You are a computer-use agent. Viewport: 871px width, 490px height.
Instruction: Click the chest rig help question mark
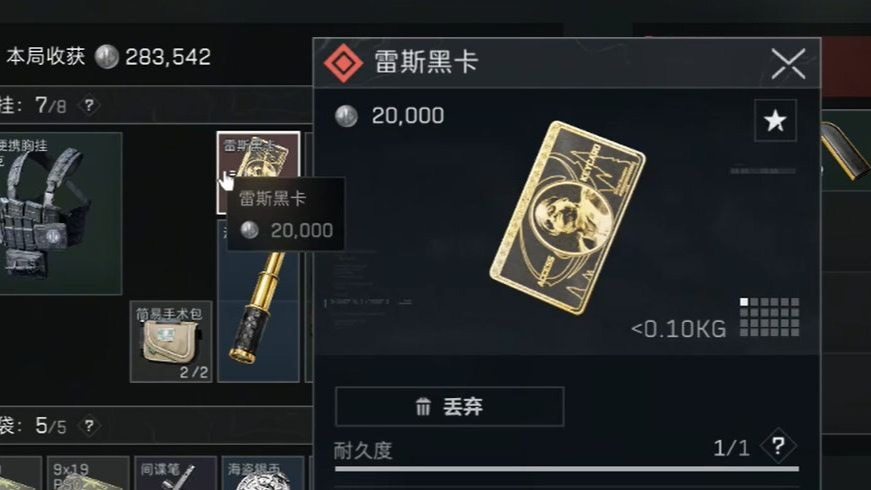(x=89, y=104)
